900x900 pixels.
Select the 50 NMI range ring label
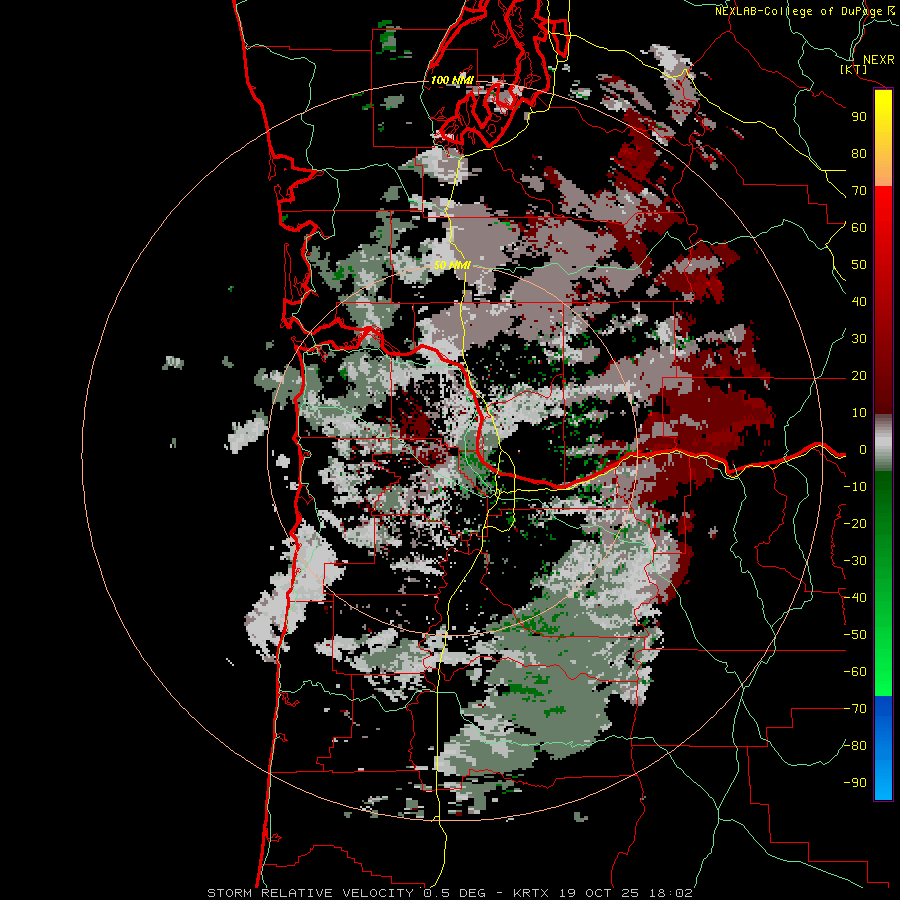tap(452, 265)
